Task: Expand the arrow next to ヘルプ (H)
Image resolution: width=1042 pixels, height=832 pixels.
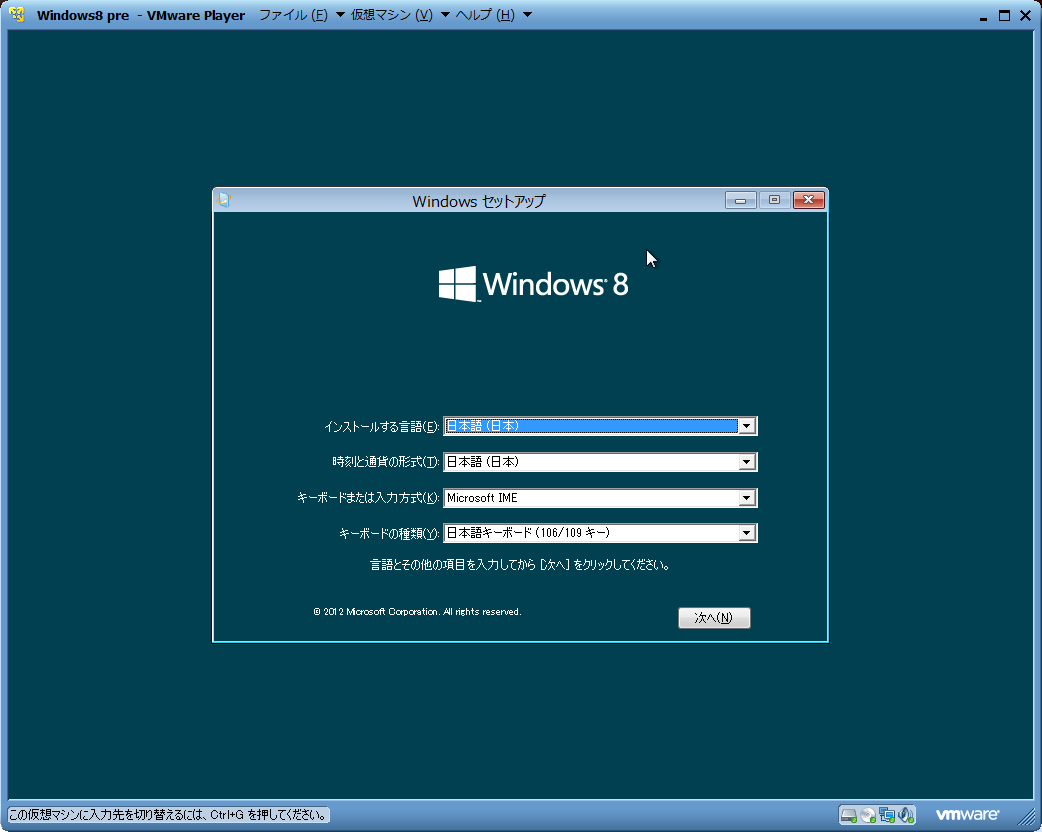Action: (528, 15)
